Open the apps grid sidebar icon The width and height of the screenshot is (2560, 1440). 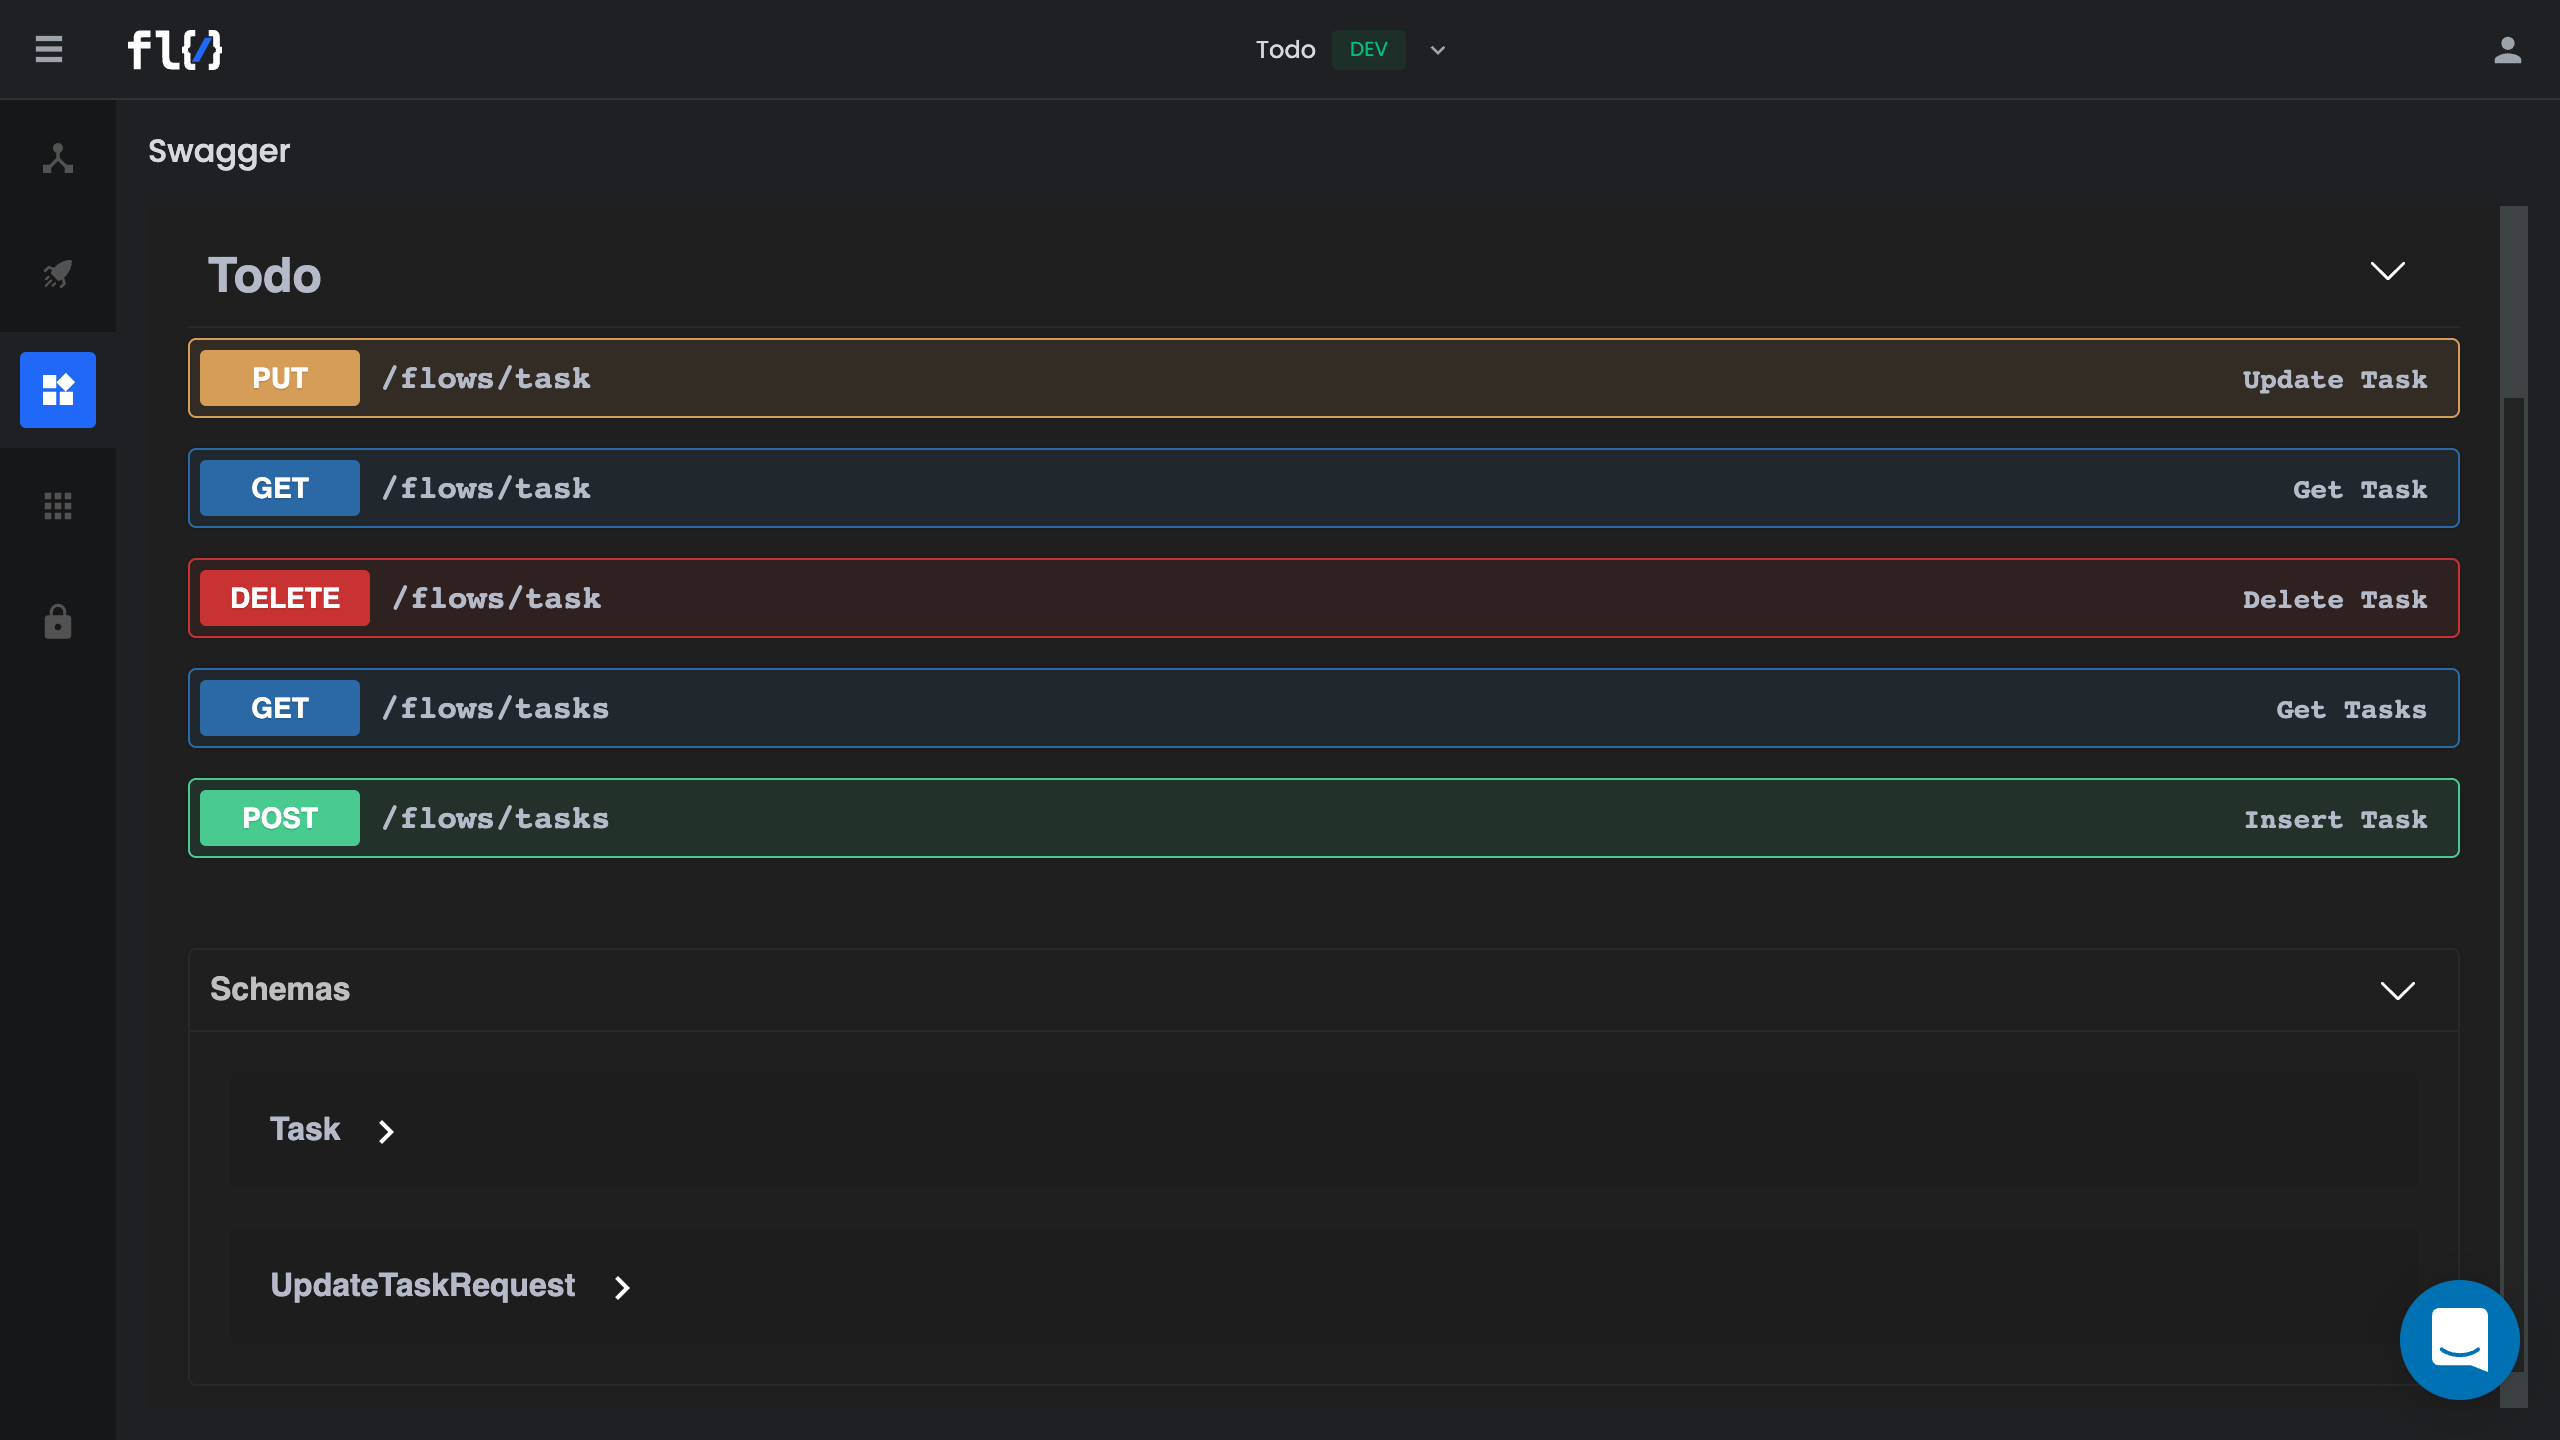coord(58,506)
